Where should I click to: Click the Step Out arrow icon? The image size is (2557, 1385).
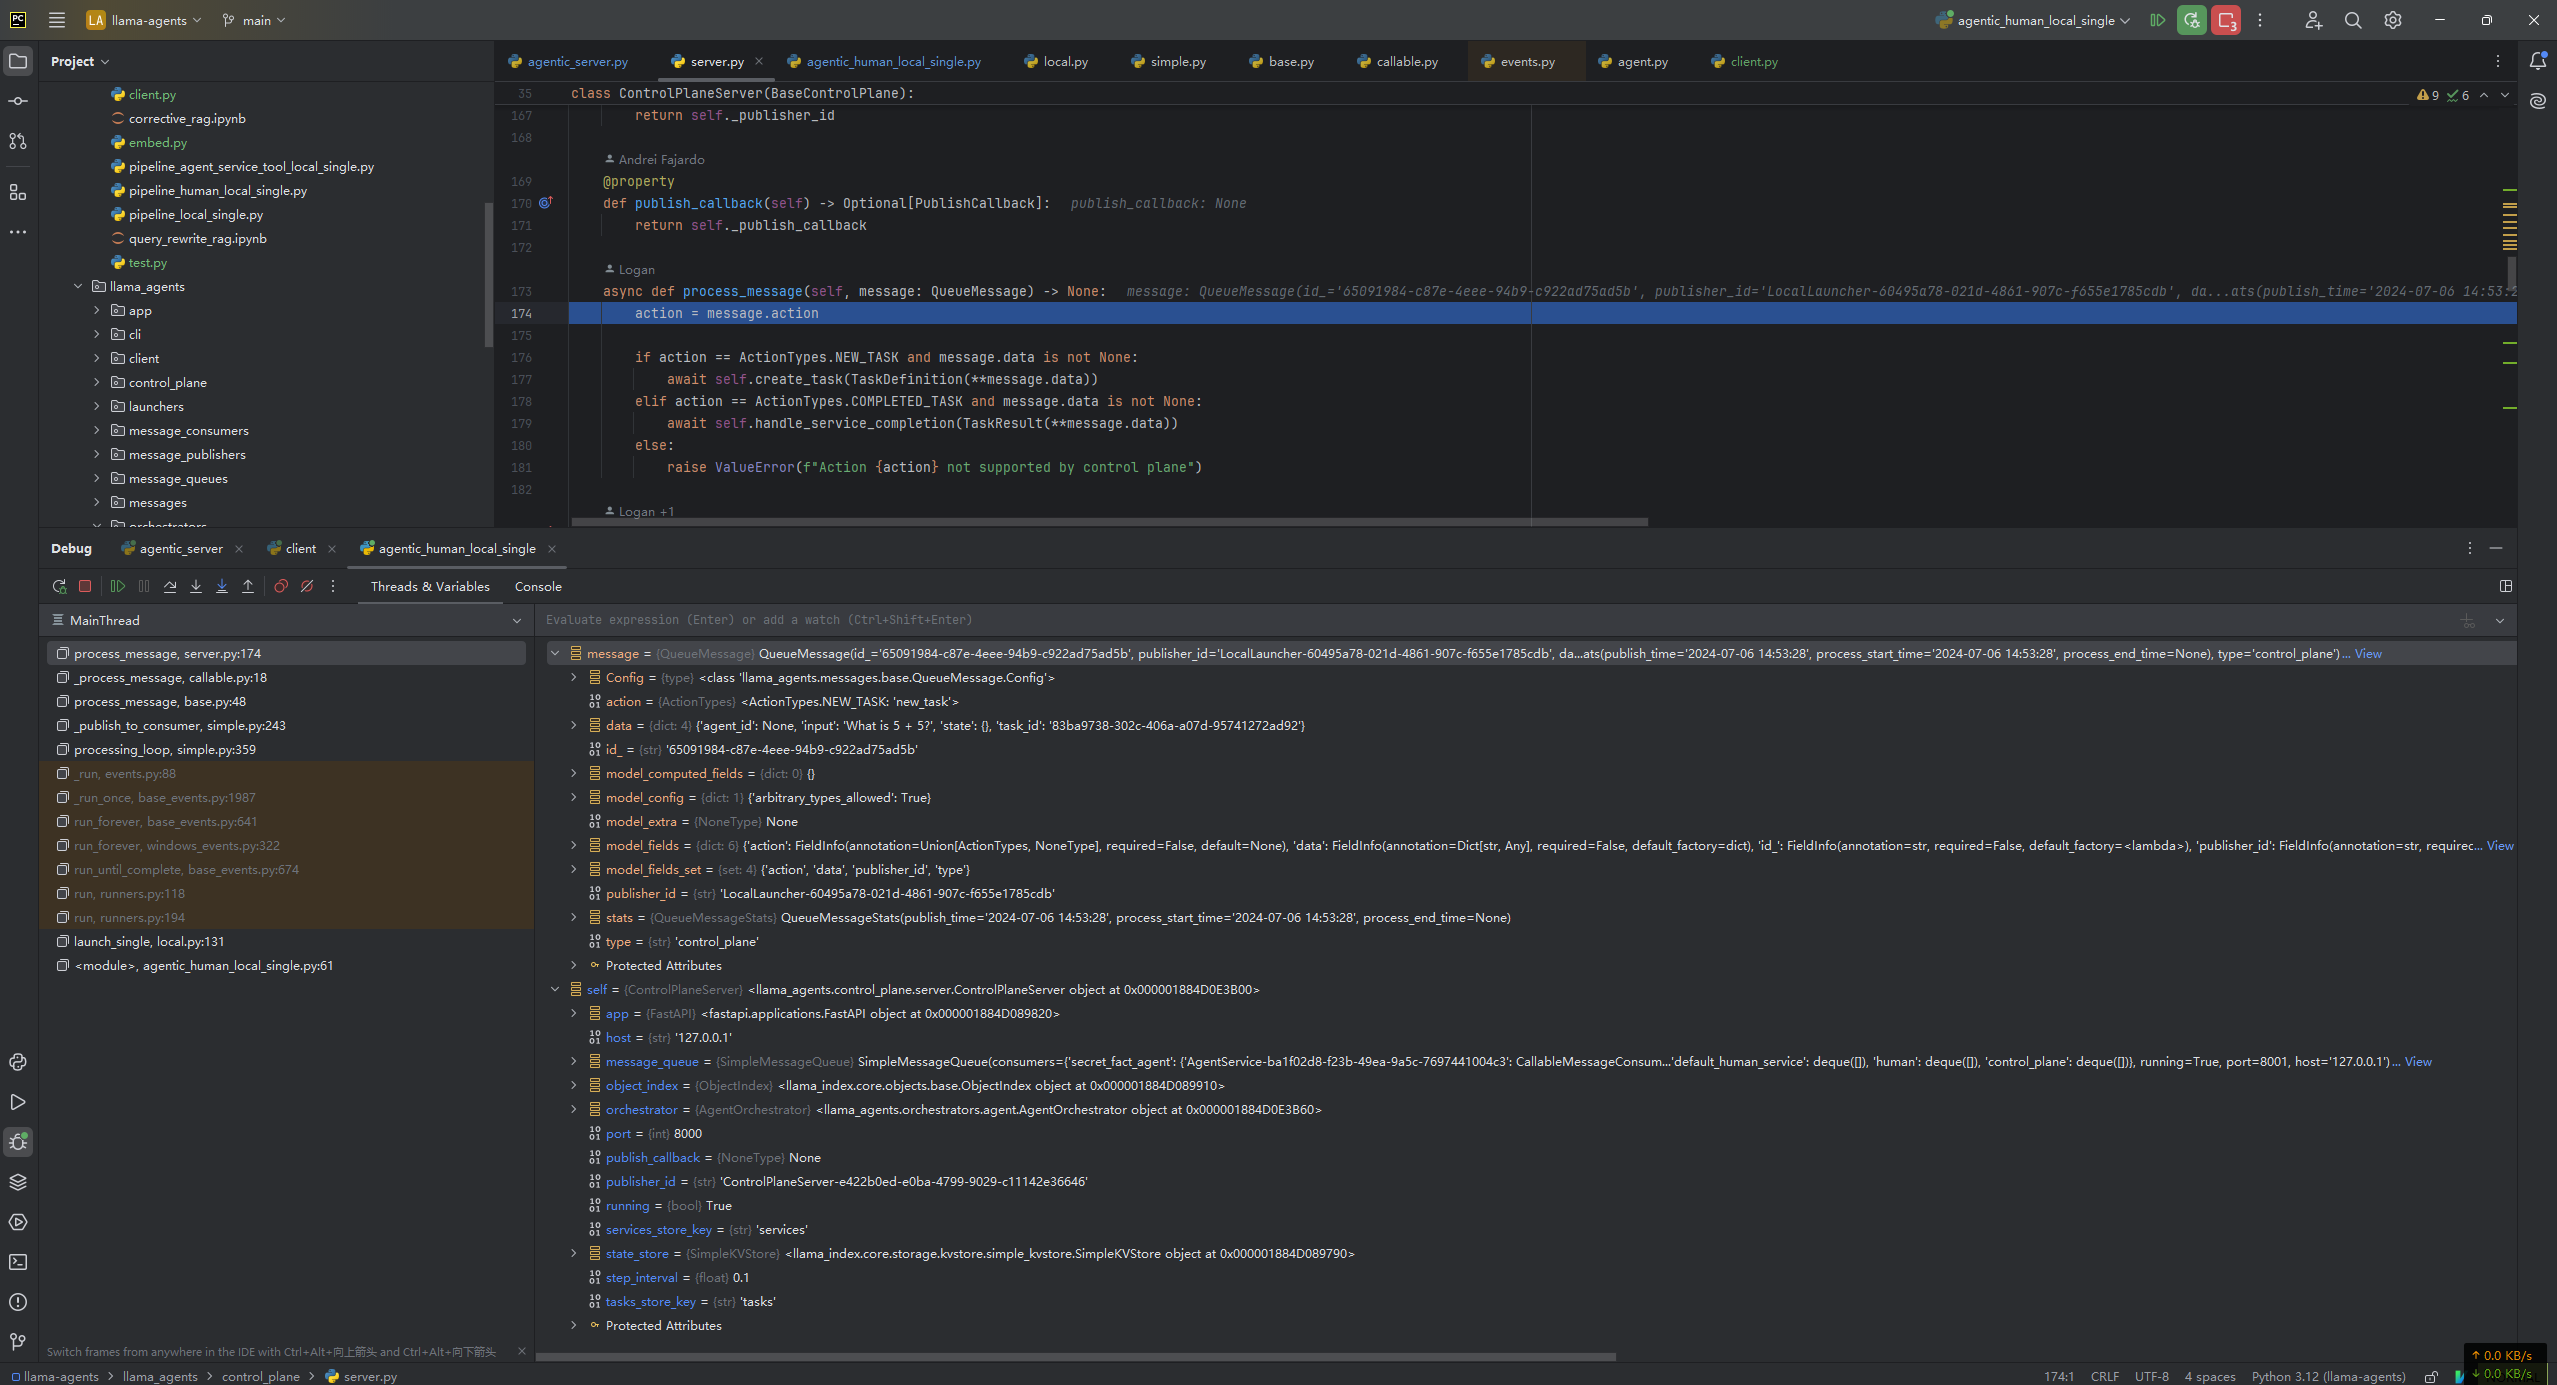(248, 587)
